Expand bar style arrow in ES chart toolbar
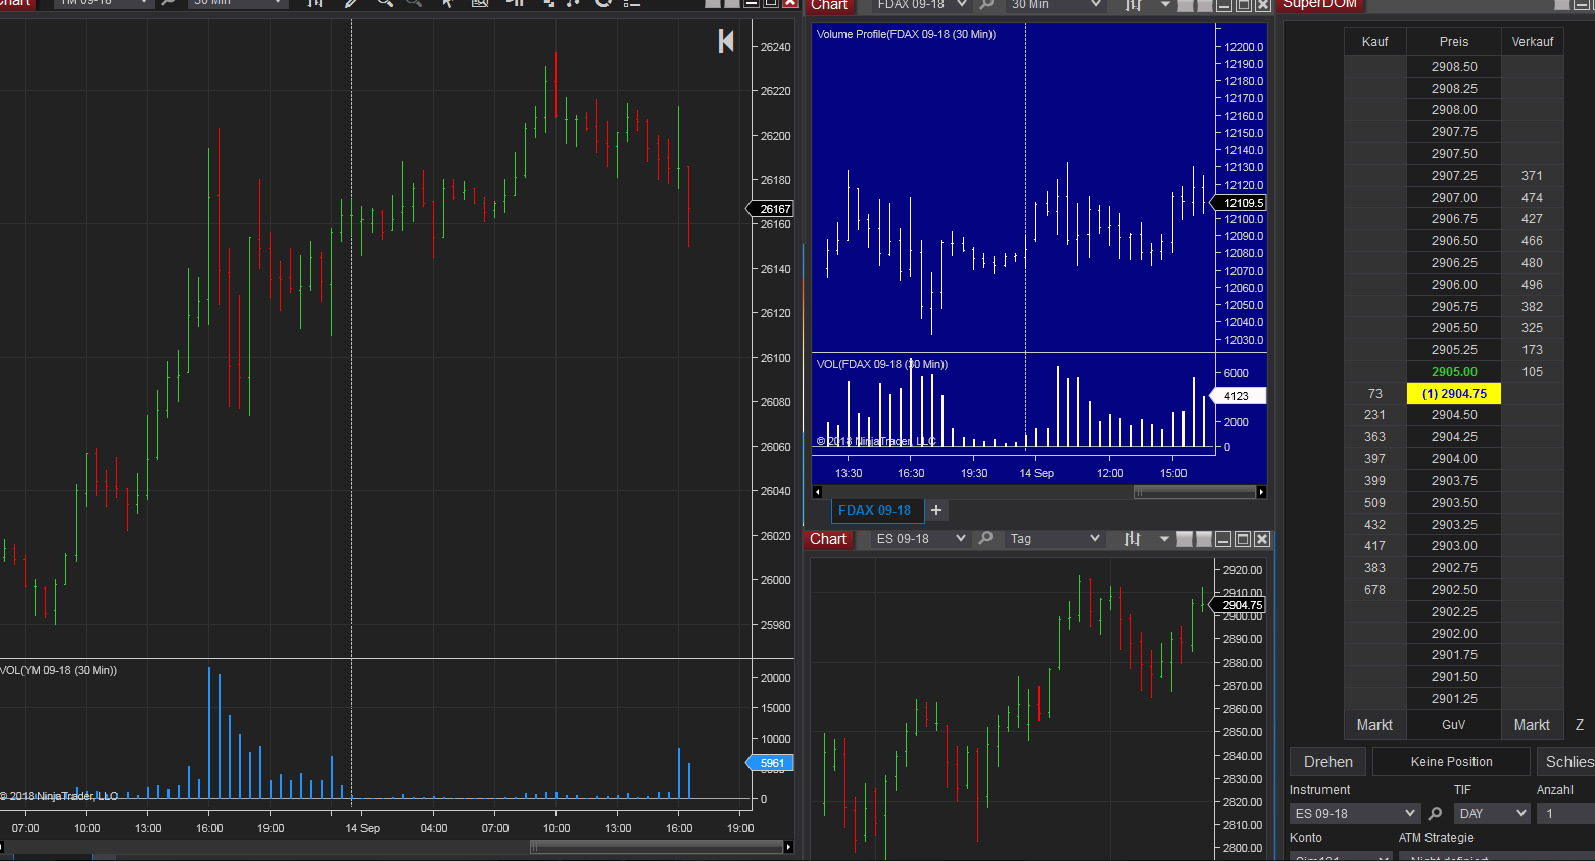Viewport: 1595px width, 861px height. [1164, 539]
